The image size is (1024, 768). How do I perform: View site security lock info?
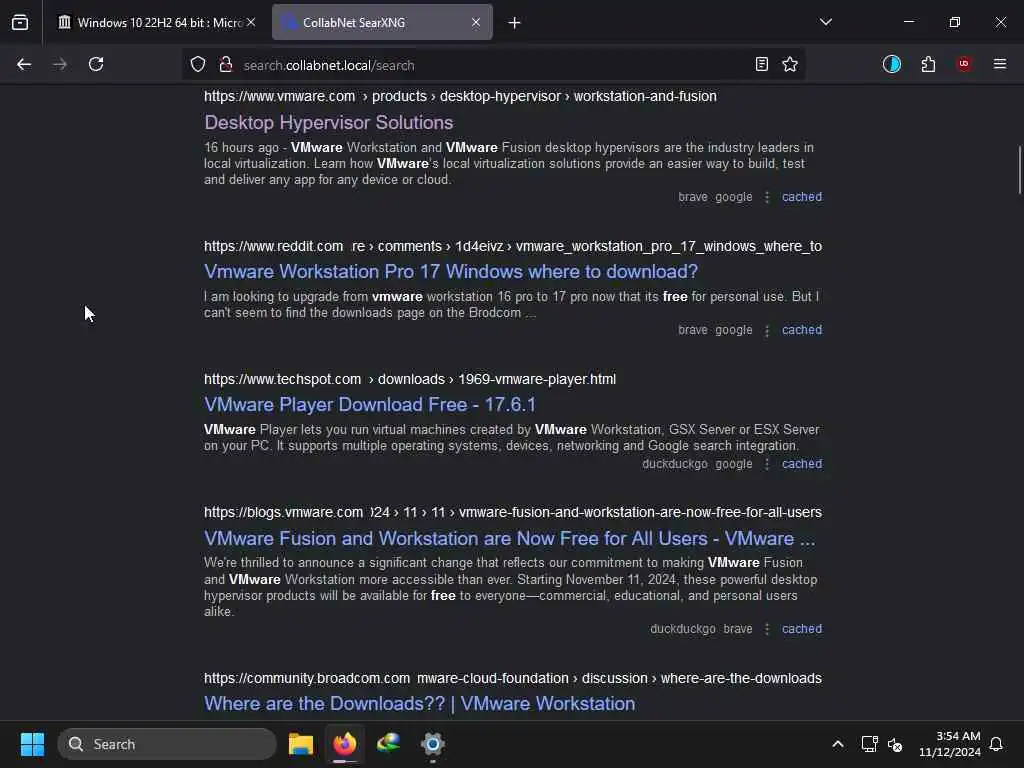226,64
